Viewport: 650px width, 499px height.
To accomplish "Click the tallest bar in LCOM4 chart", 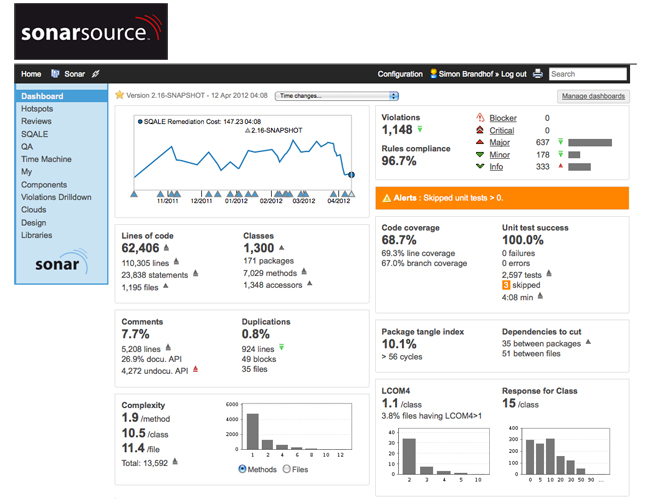I will click(409, 456).
